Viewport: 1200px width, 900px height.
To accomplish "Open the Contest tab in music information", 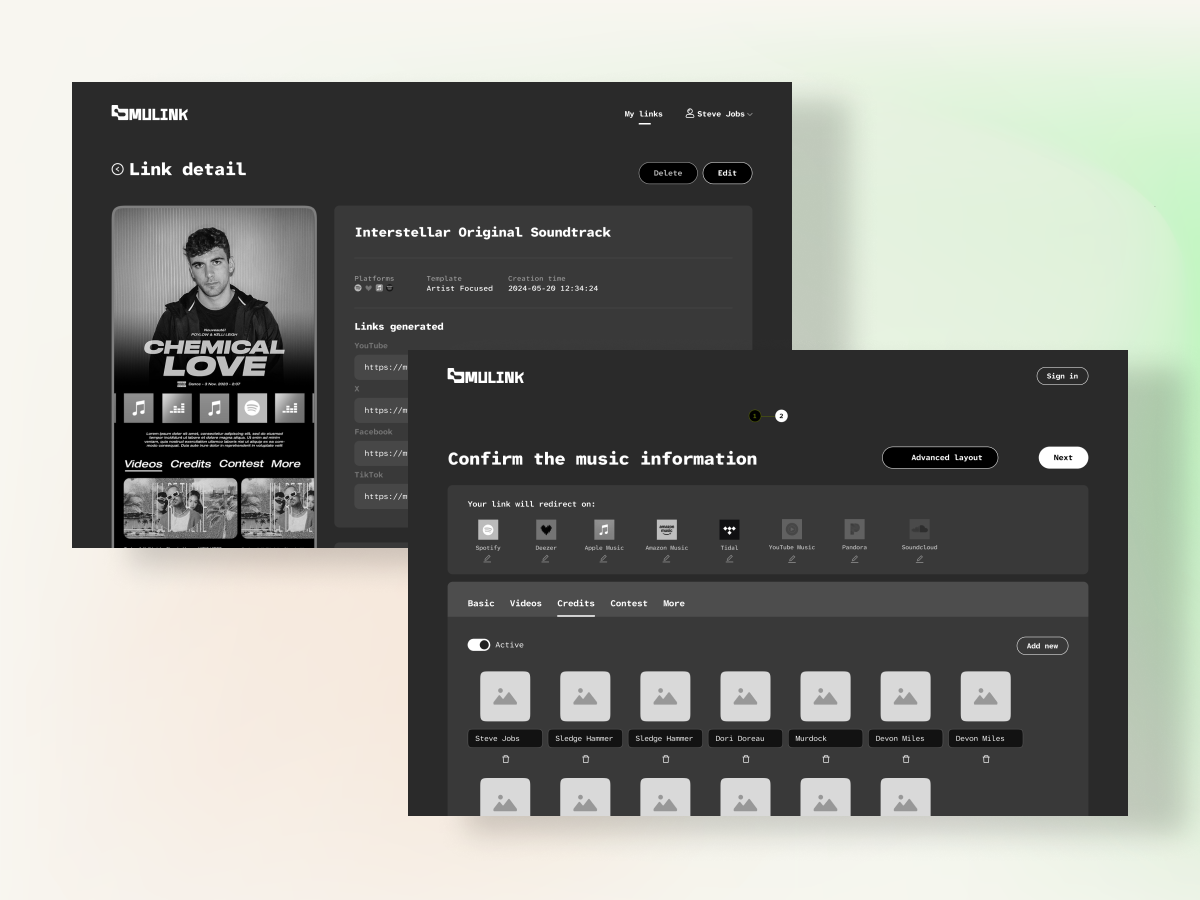I will 628,603.
